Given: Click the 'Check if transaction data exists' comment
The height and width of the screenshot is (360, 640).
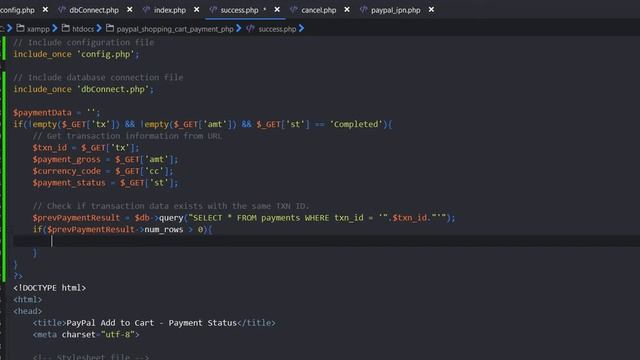Looking at the screenshot, I should click(171, 206).
